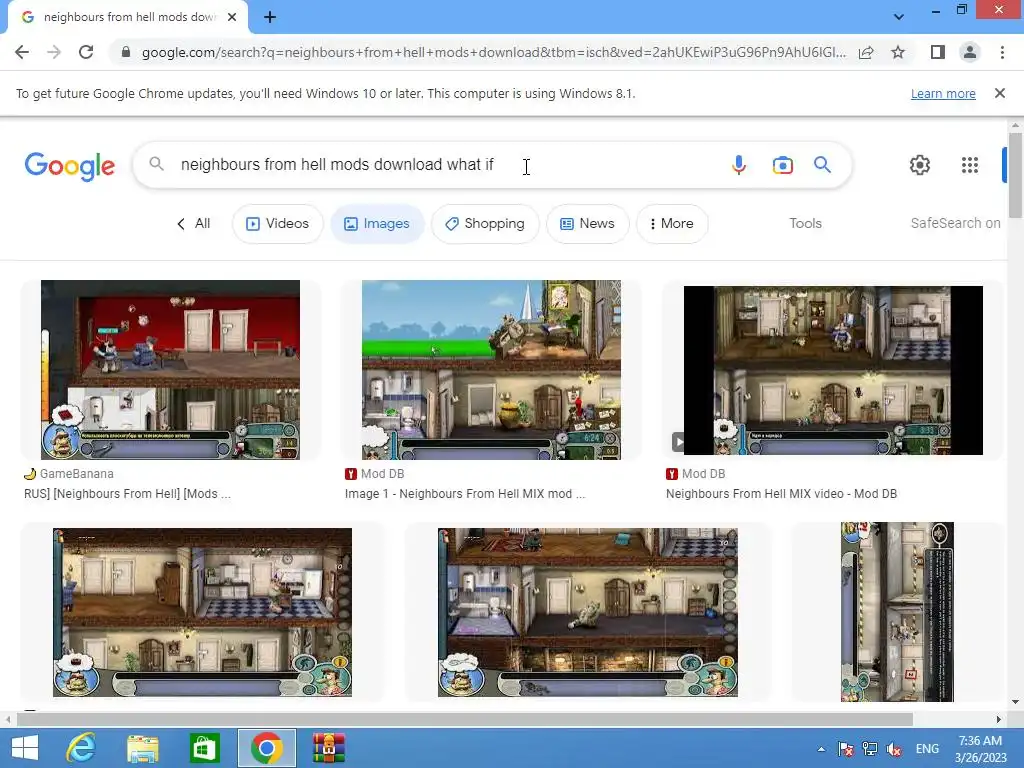Open the Action Center flag icon
Screen dimensions: 1024x768
tap(846, 749)
